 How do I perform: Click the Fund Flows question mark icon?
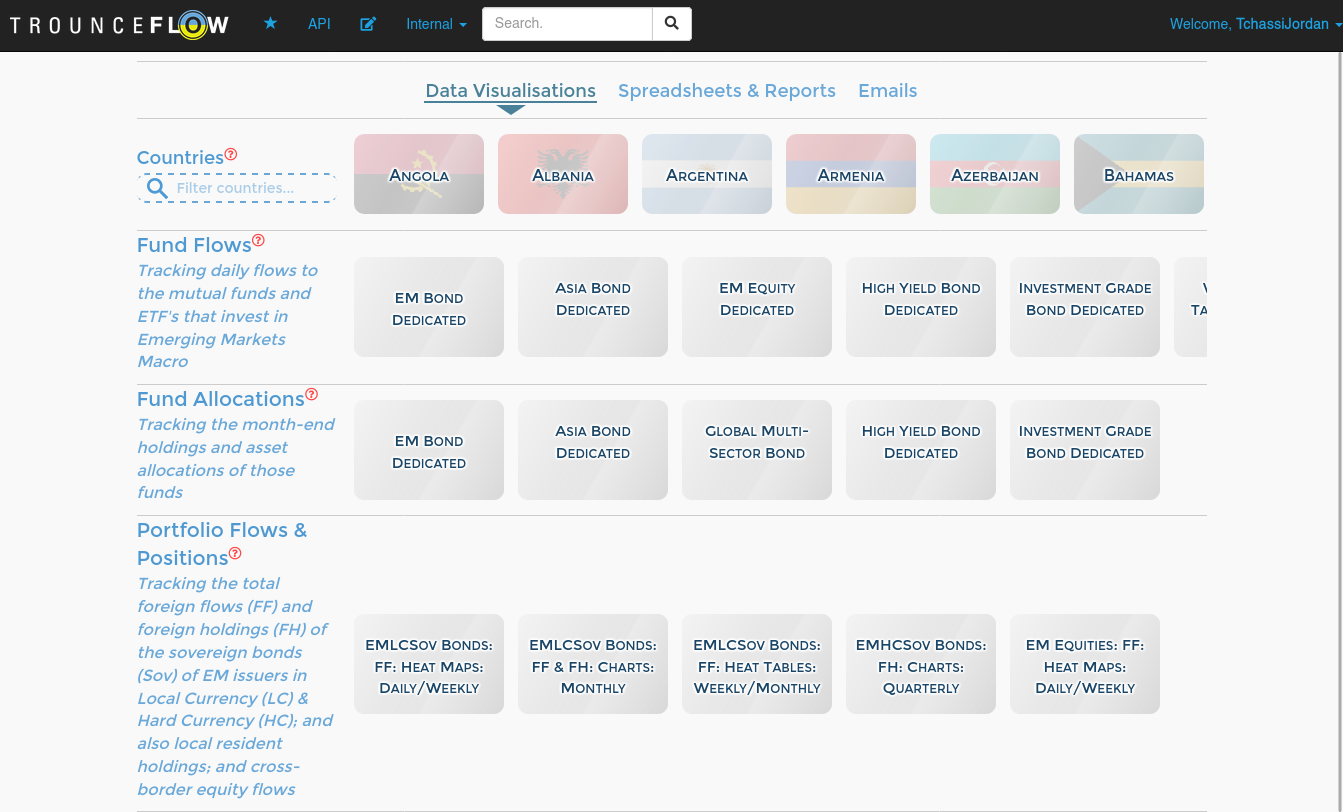coord(258,240)
